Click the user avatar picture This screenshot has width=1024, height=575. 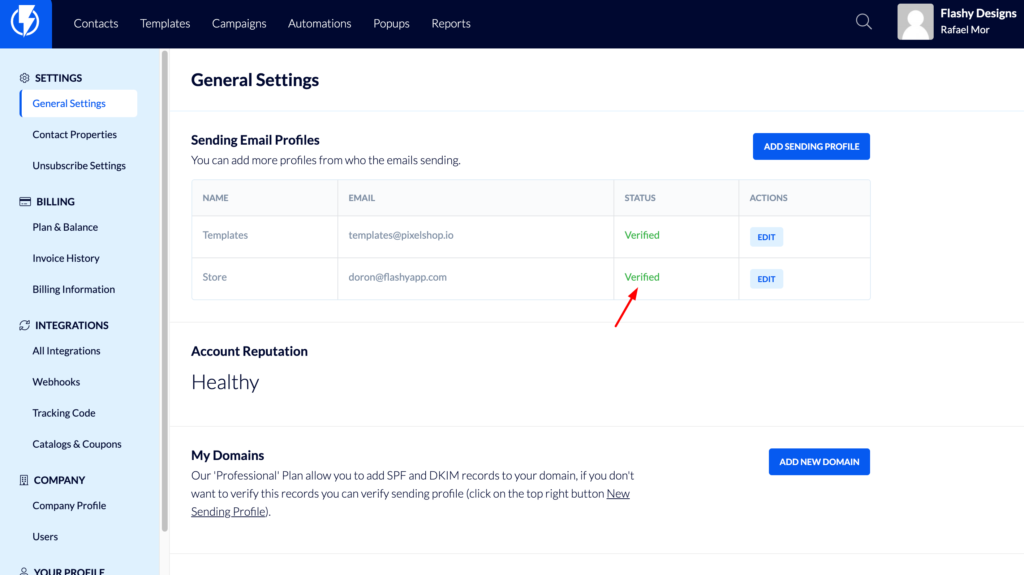[x=915, y=22]
